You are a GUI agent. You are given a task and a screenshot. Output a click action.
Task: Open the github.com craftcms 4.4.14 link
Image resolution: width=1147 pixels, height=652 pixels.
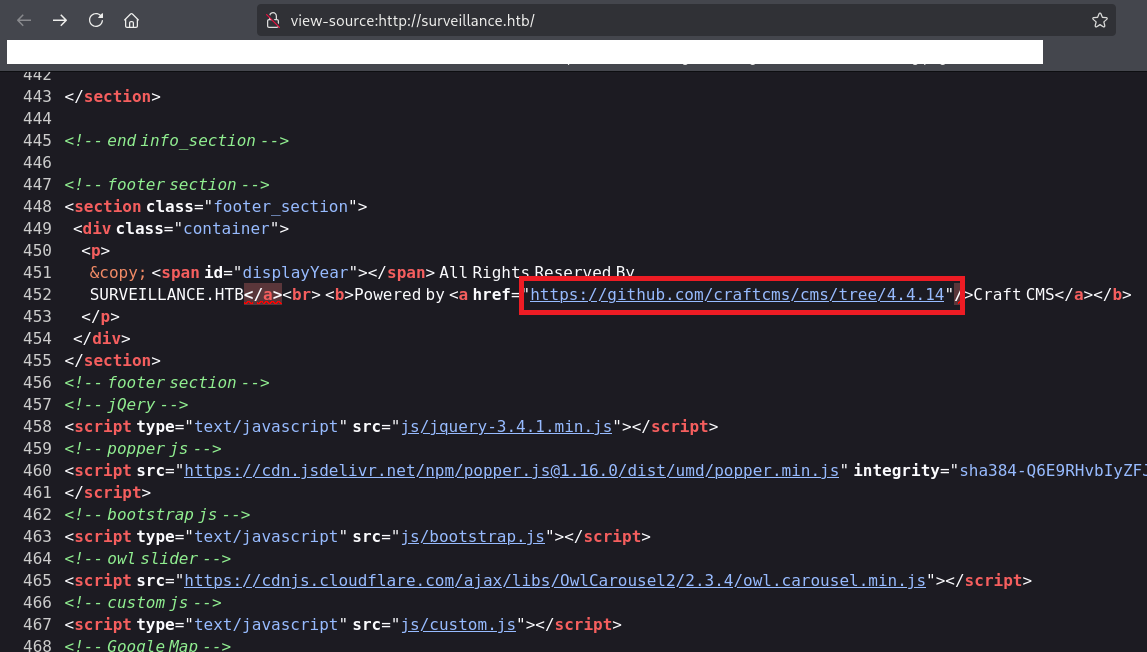pos(738,294)
